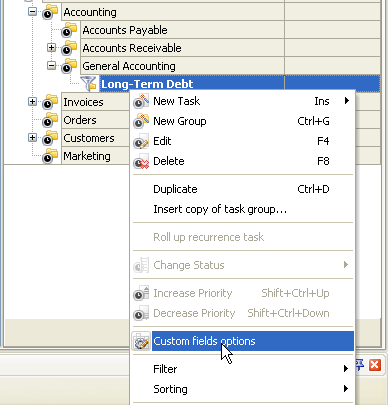Open the Sorting submenu
Image resolution: width=388 pixels, height=405 pixels.
[x=243, y=389]
